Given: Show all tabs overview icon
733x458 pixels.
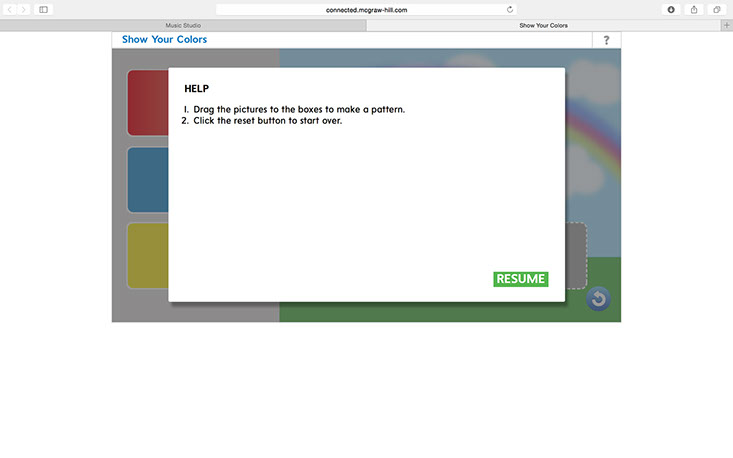Looking at the screenshot, I should (717, 9).
